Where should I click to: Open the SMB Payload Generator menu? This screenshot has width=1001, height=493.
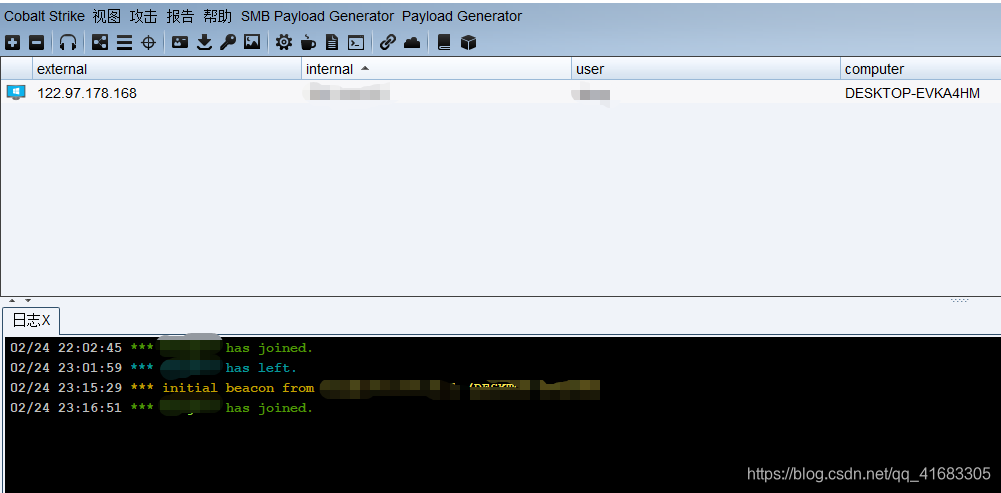click(317, 16)
